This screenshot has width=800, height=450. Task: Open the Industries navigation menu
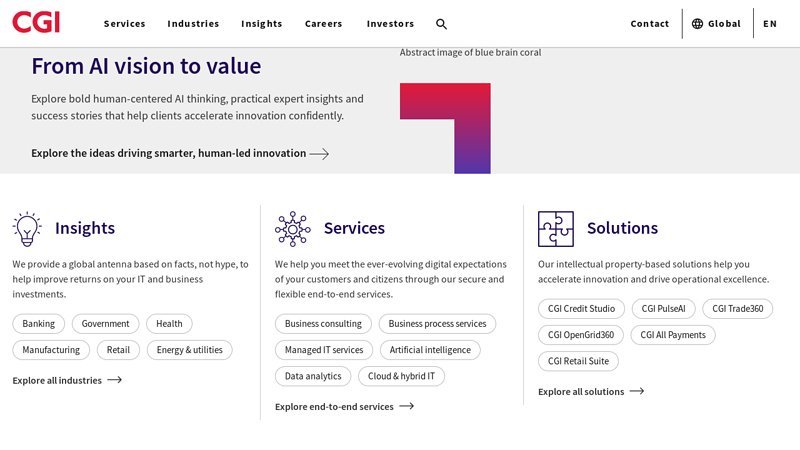pos(193,24)
